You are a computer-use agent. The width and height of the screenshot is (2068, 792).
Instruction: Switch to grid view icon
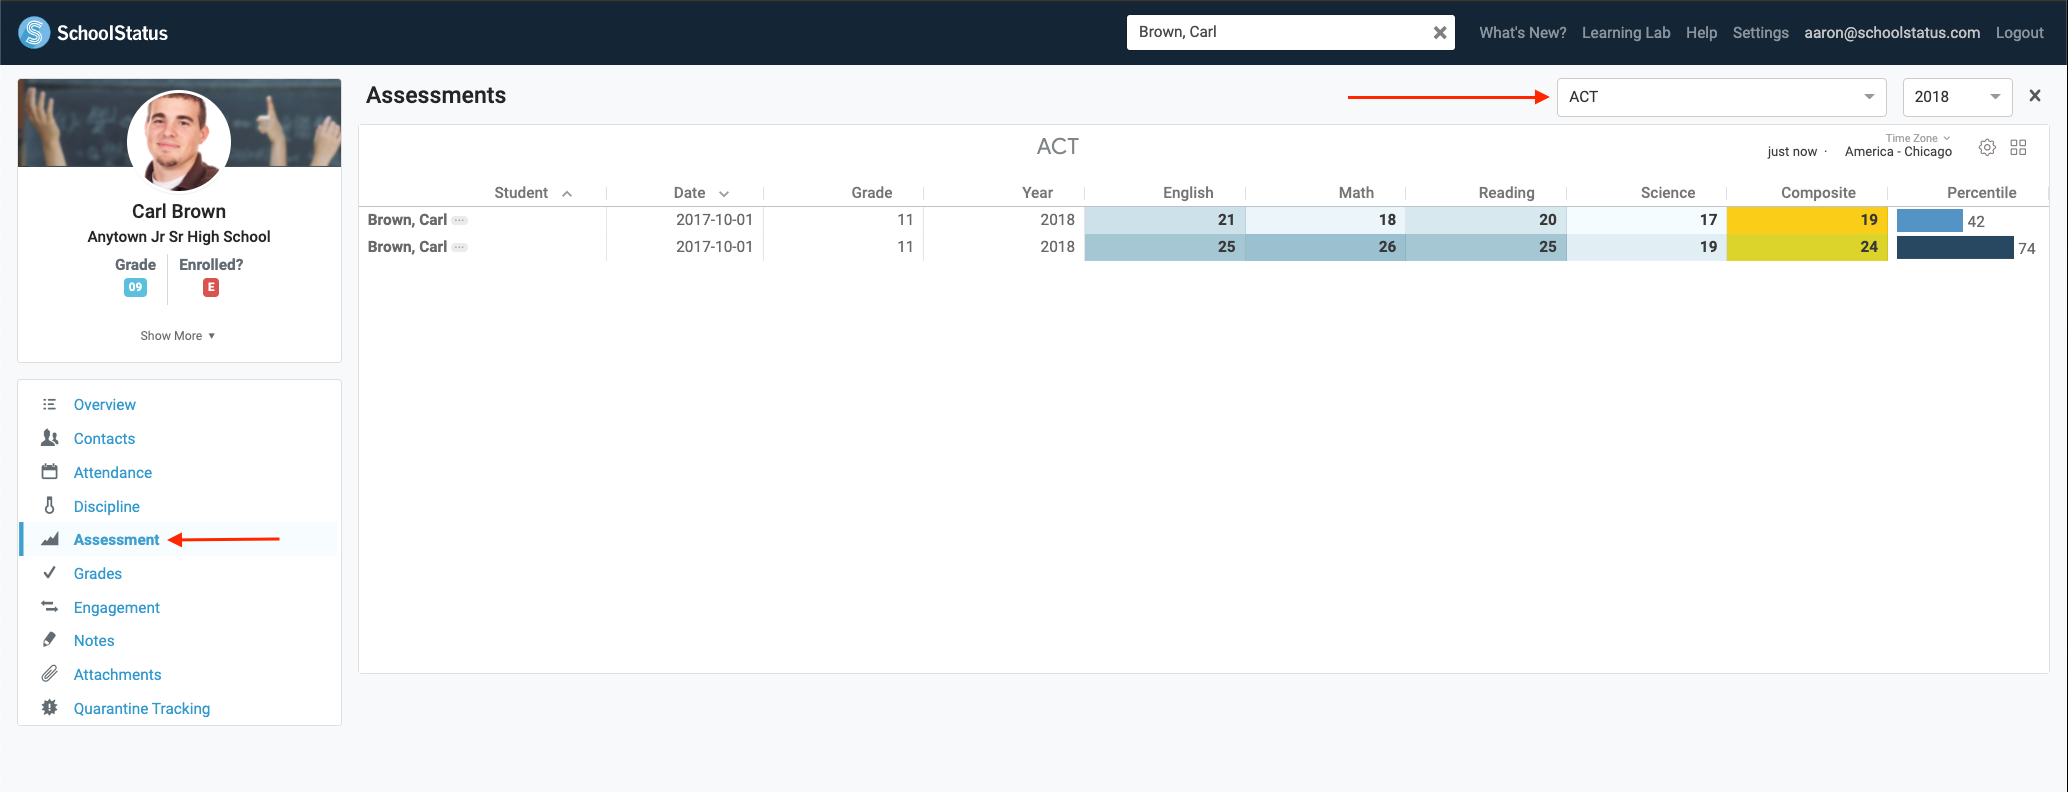[x=2018, y=148]
